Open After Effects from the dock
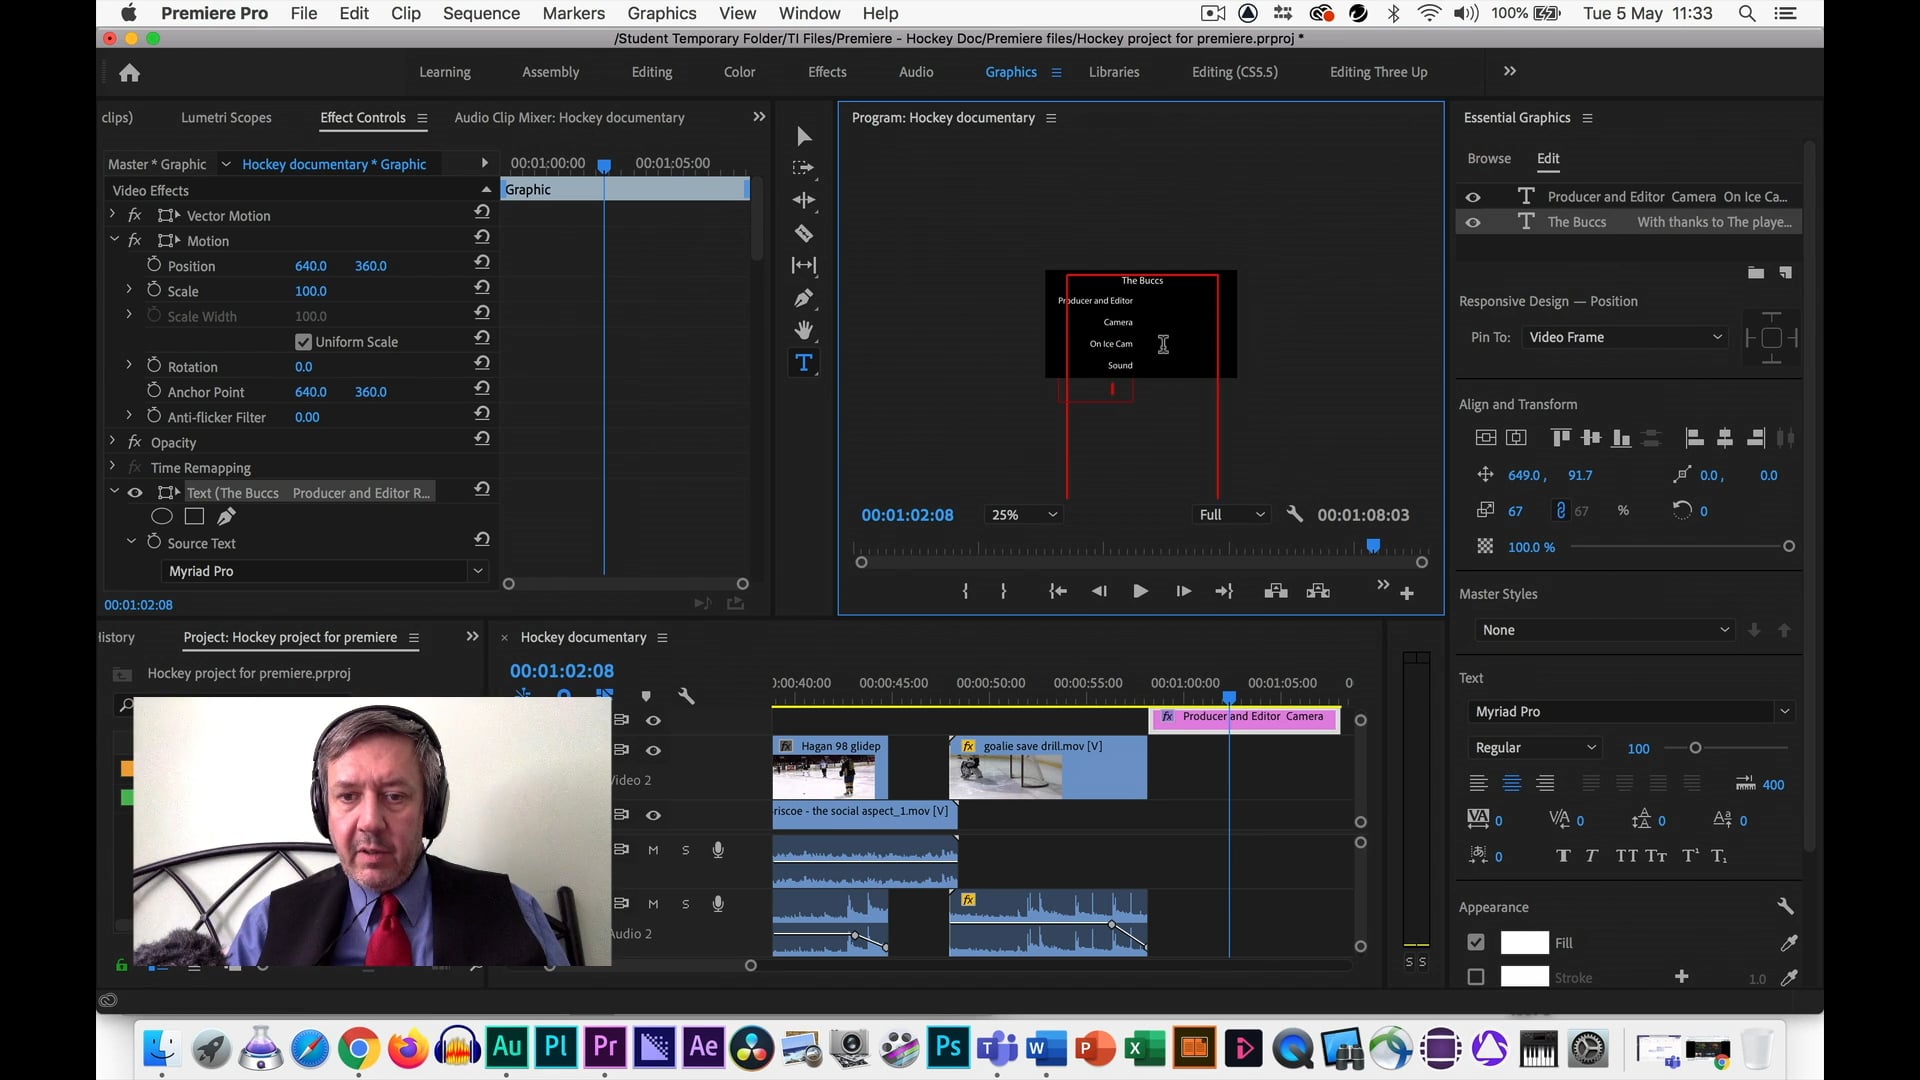 pos(703,1048)
